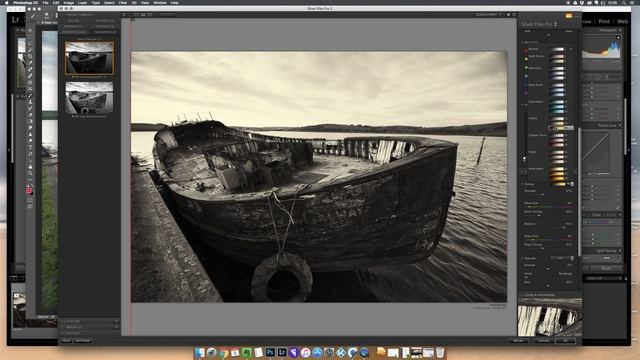Screen dimensions: 640x360
Task: Open iTunes from the Dock
Action: point(305,352)
